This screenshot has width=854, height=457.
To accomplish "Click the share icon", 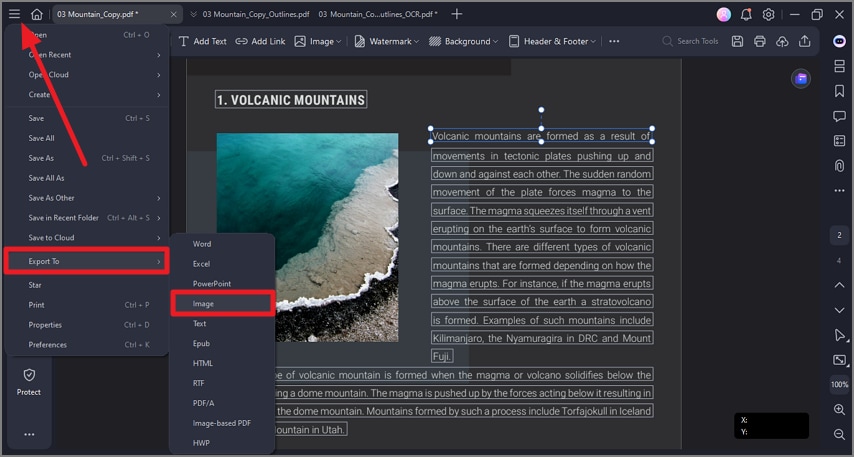I will pos(804,41).
